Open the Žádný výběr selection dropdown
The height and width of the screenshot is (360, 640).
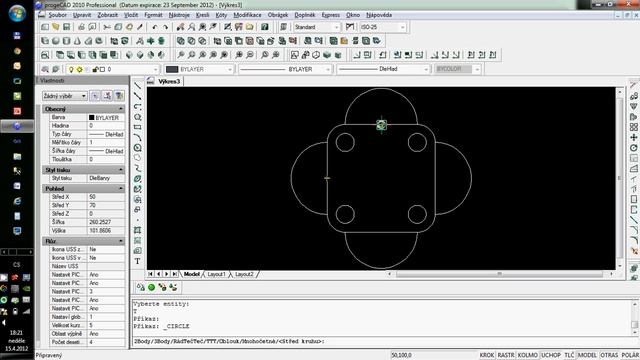tap(65, 96)
